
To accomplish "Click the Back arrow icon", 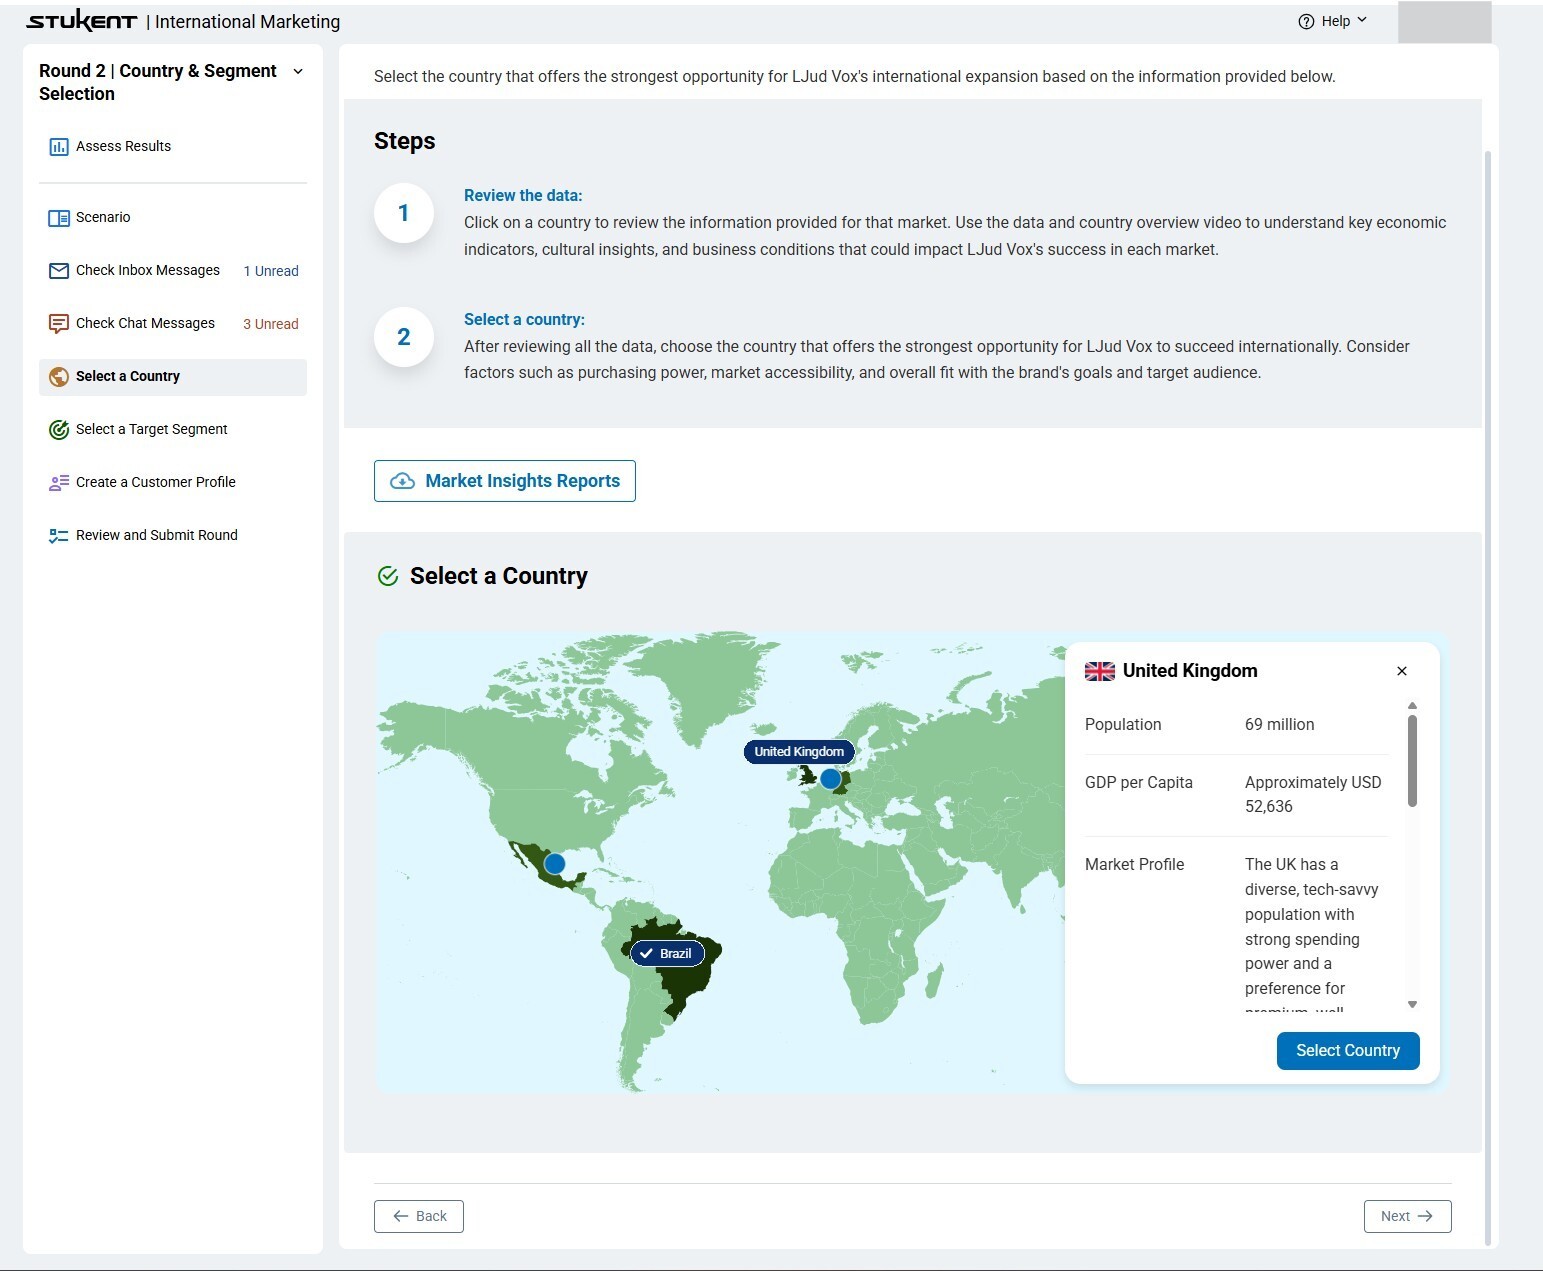I will [401, 1216].
